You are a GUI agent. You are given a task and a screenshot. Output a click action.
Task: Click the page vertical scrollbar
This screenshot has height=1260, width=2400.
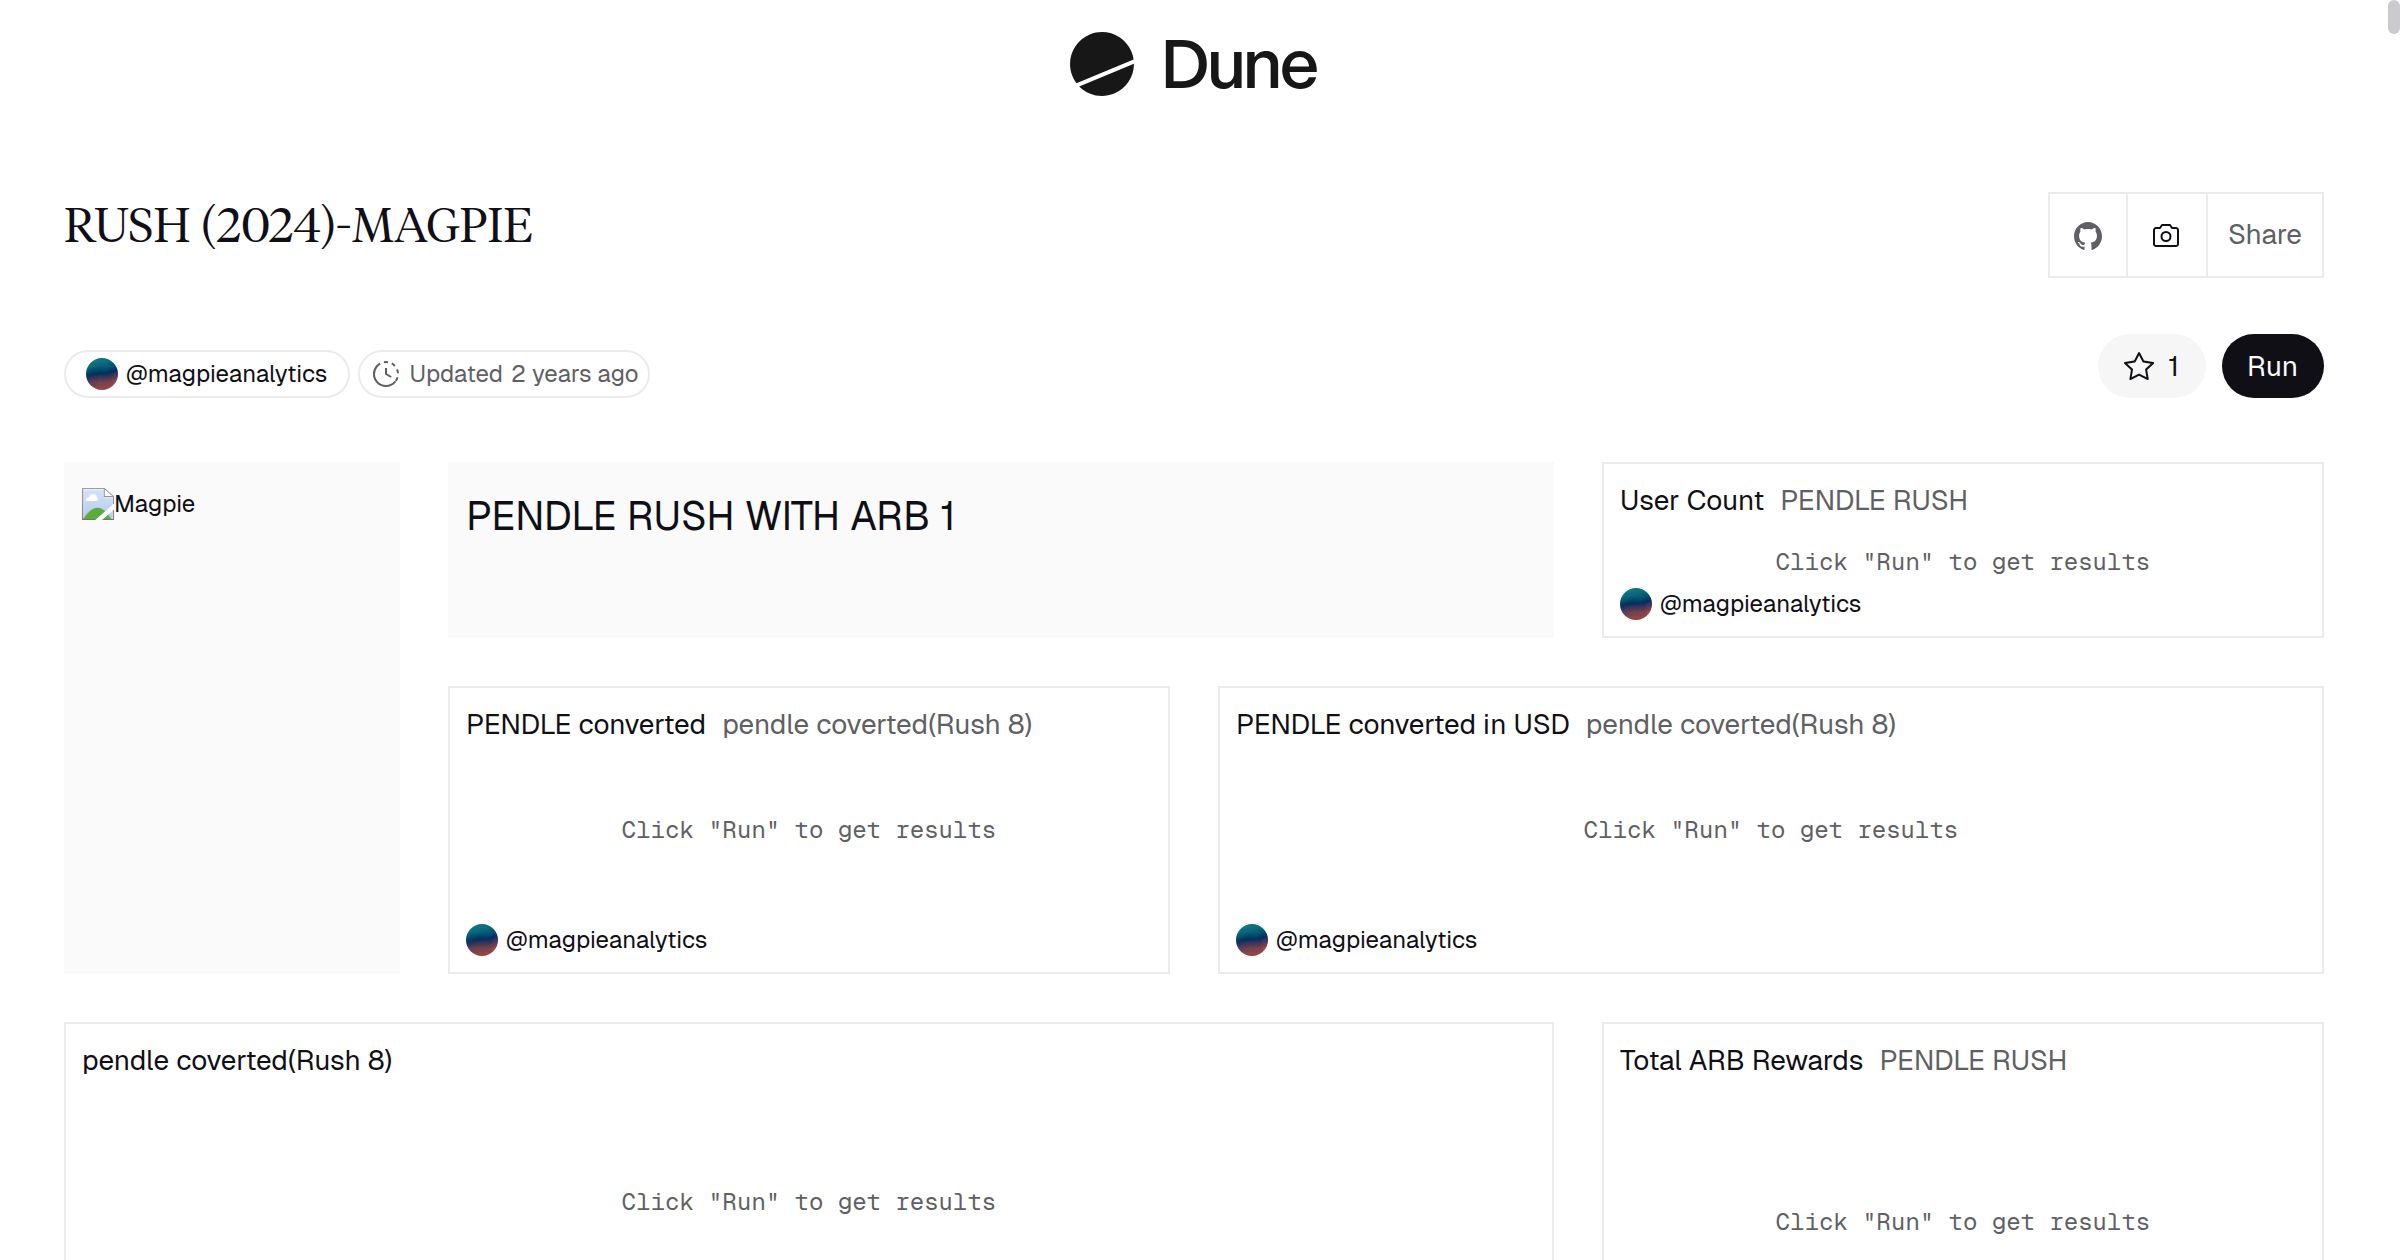pyautogui.click(x=2392, y=18)
